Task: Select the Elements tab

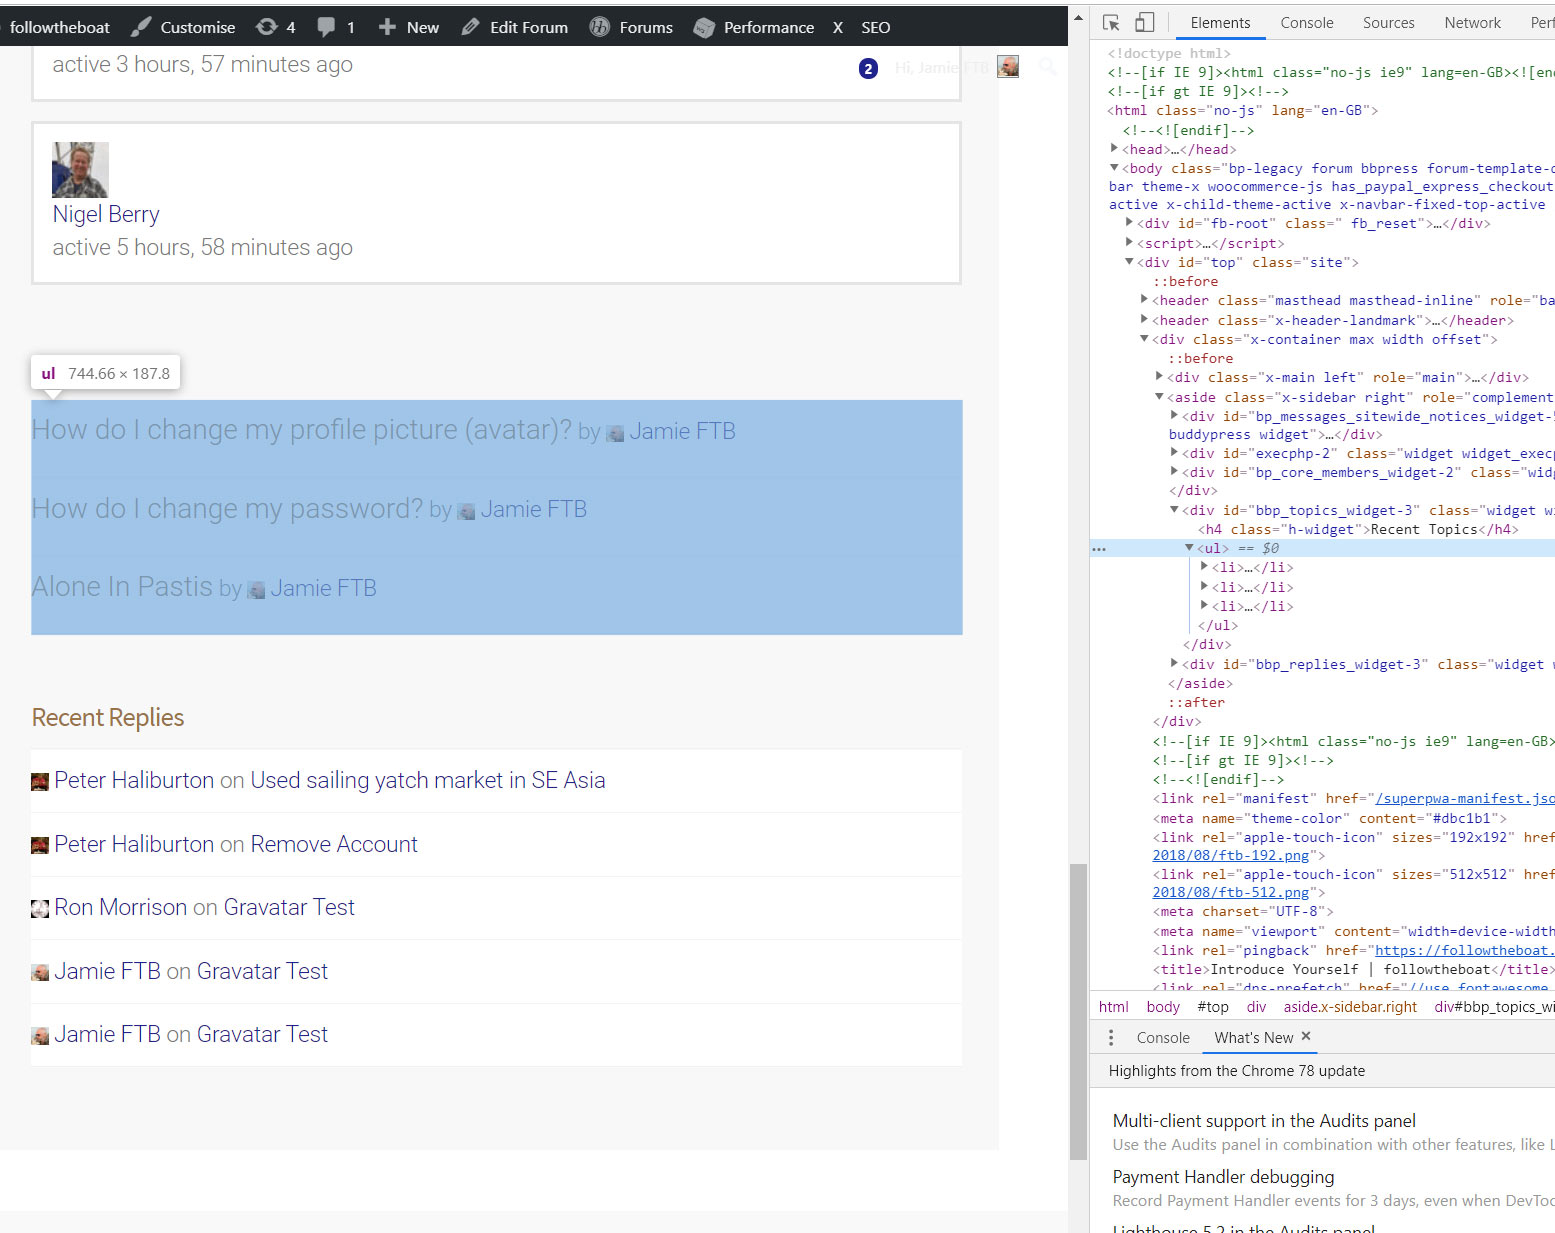Action: [x=1220, y=23]
